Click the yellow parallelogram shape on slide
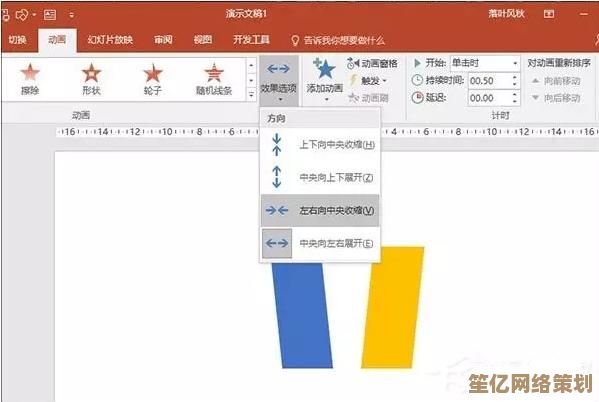Image resolution: width=599 pixels, height=402 pixels. tap(393, 308)
